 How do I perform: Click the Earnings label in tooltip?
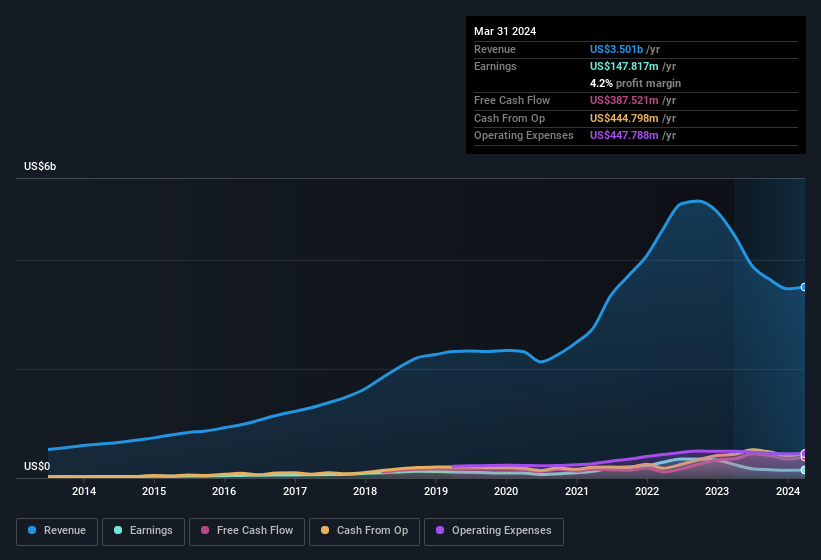495,66
